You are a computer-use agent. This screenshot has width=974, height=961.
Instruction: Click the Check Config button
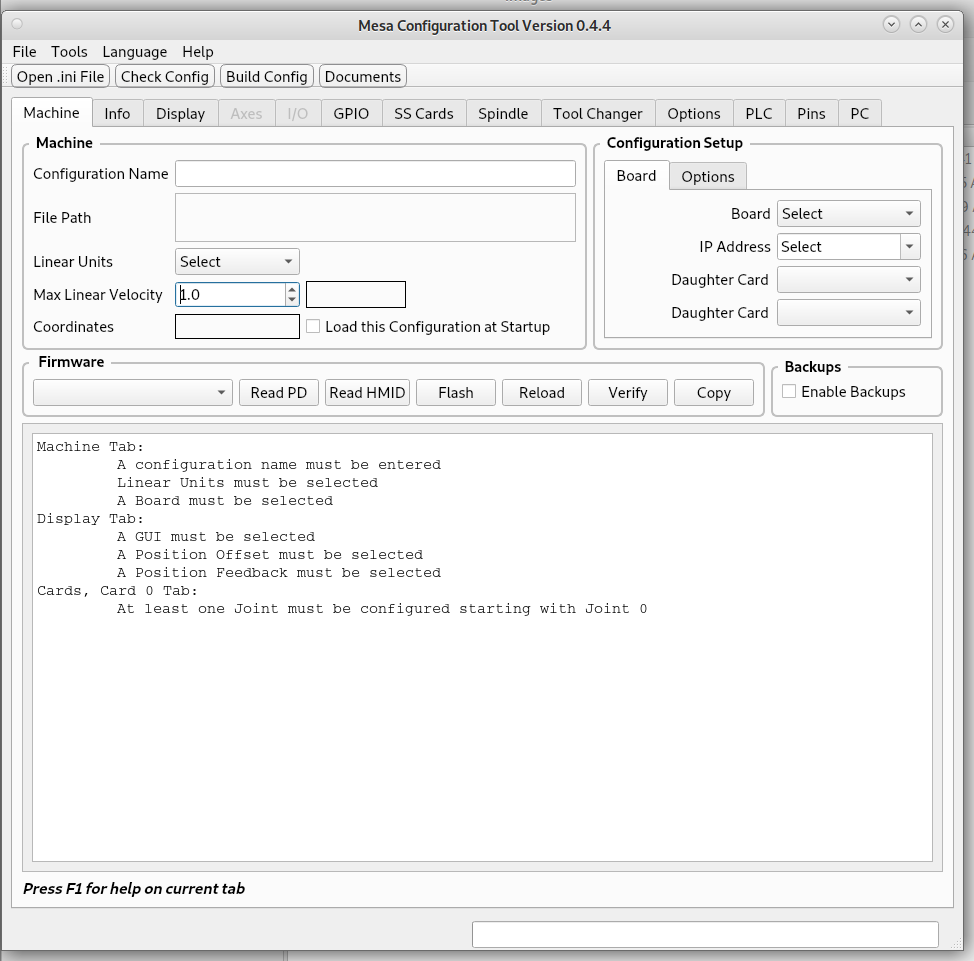165,76
